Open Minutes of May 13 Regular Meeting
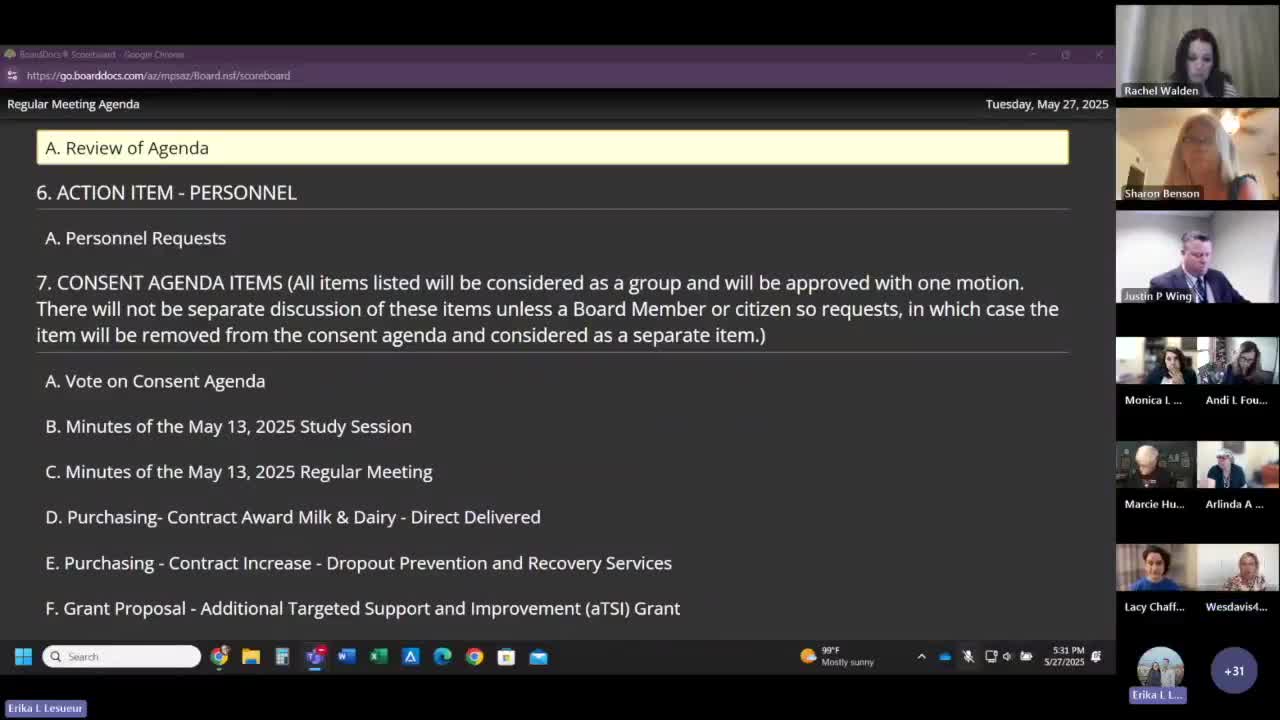1280x720 pixels. pos(238,472)
